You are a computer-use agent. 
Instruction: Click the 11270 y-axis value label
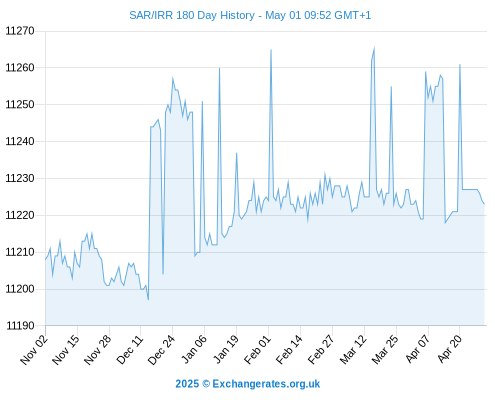coord(20,31)
